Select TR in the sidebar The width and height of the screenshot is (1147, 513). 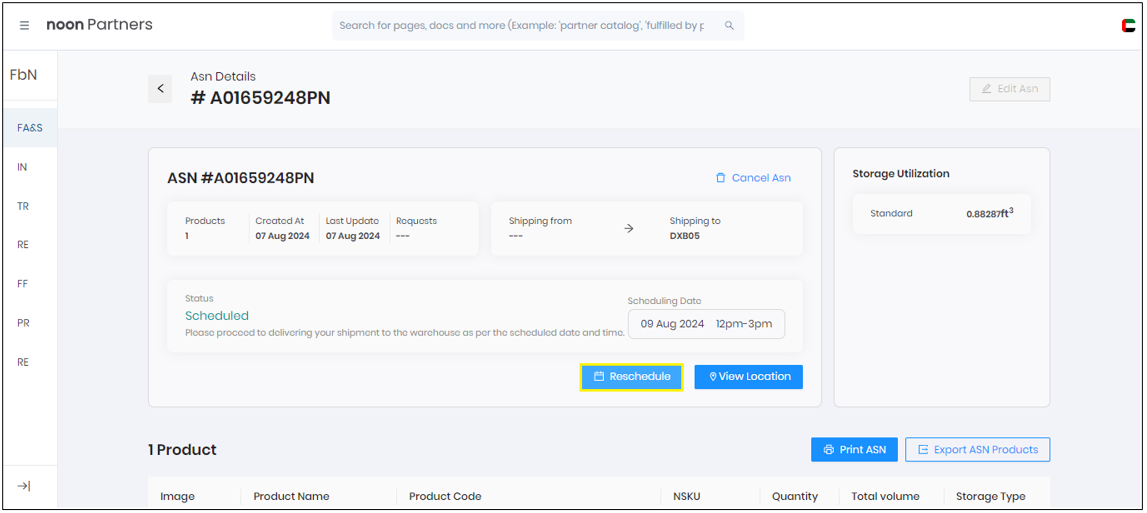tap(23, 206)
